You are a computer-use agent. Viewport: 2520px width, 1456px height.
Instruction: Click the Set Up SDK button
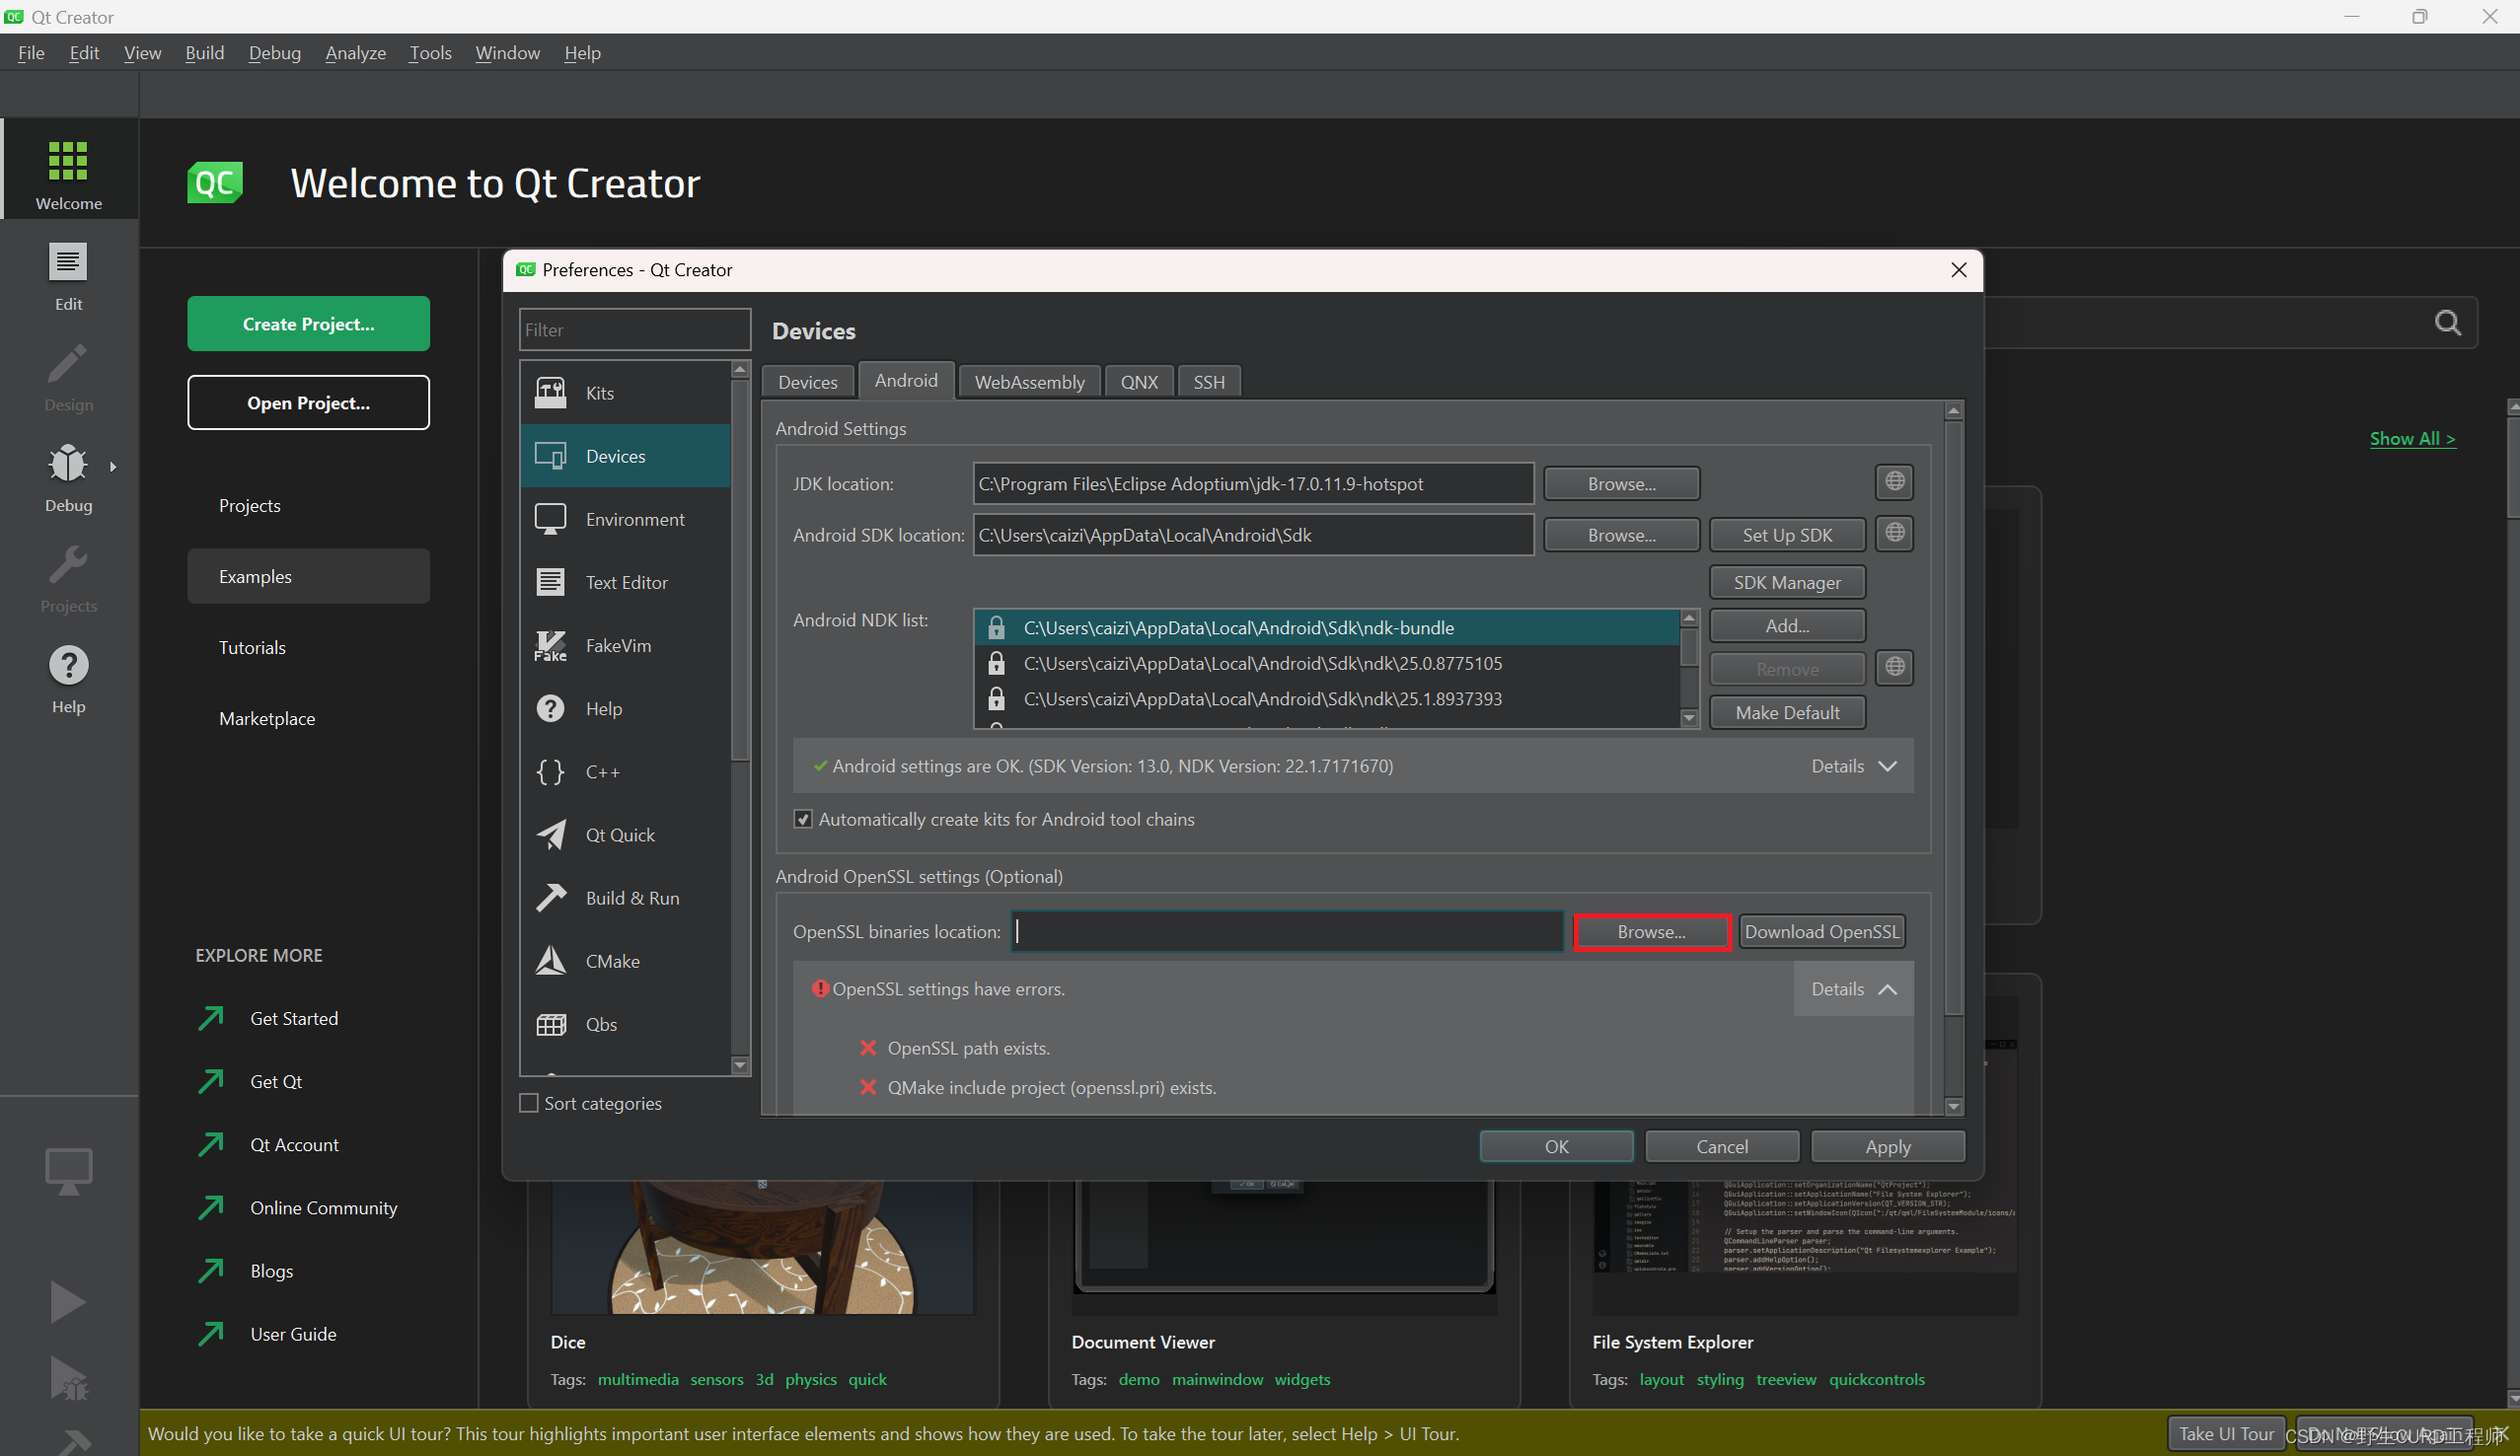coord(1787,535)
